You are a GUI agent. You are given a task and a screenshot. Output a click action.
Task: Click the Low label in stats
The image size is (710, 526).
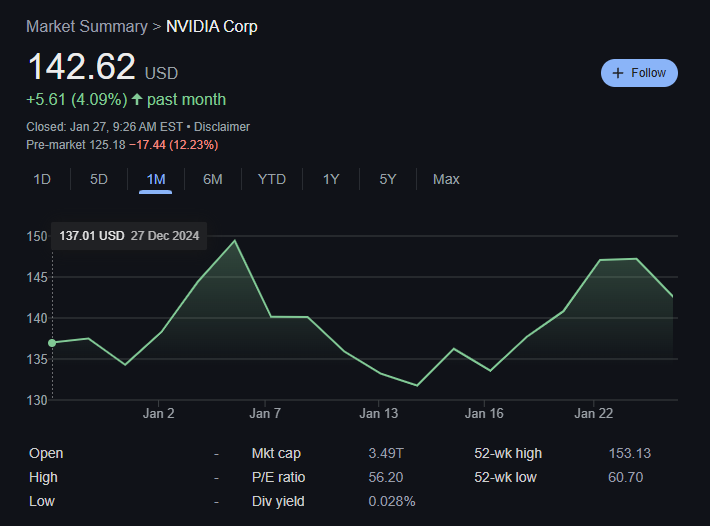click(x=42, y=502)
